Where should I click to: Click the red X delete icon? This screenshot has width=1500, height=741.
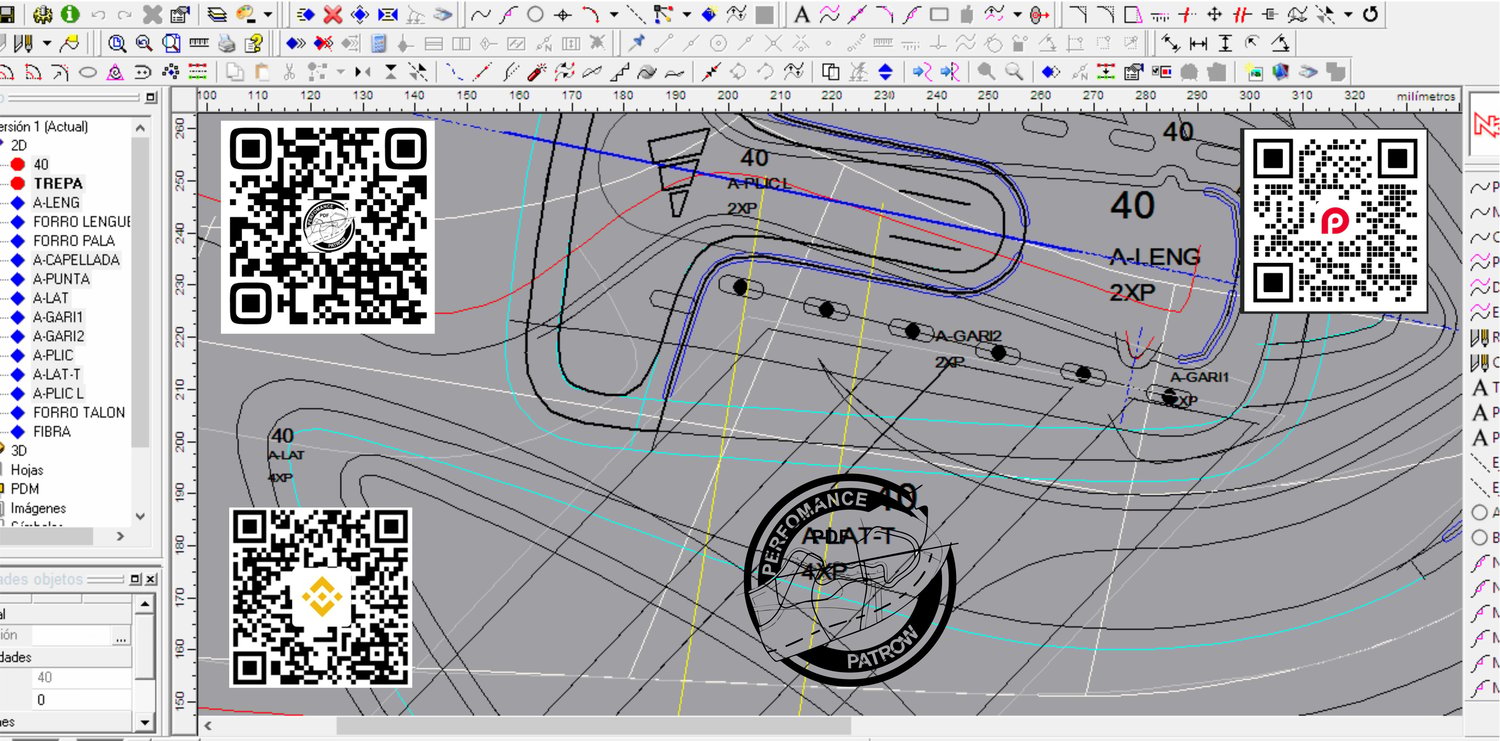333,15
